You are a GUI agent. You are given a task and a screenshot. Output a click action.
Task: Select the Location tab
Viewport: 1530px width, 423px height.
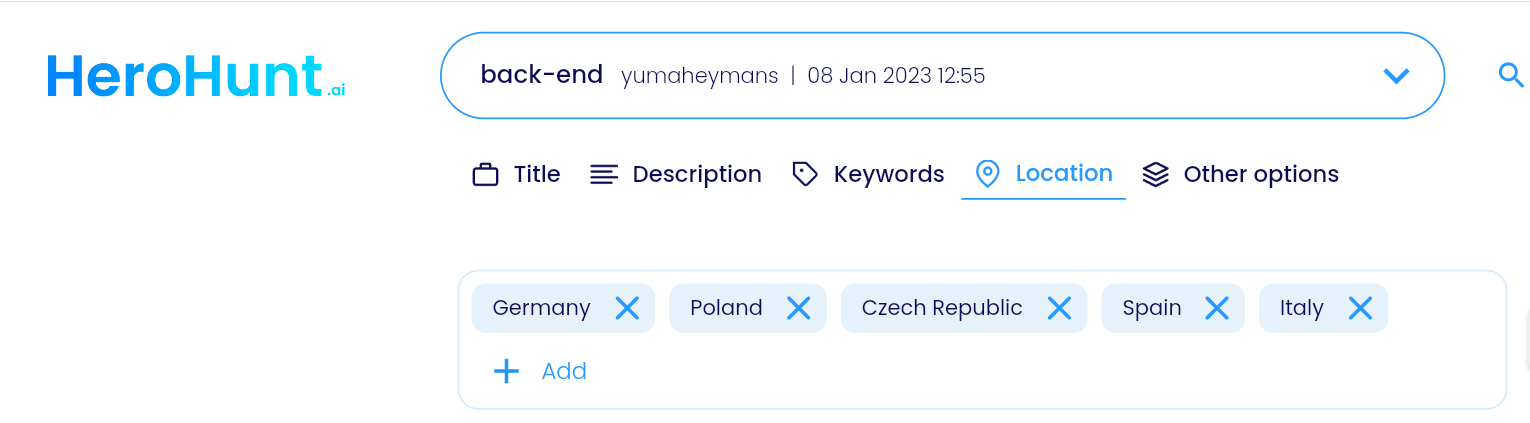pos(1043,173)
